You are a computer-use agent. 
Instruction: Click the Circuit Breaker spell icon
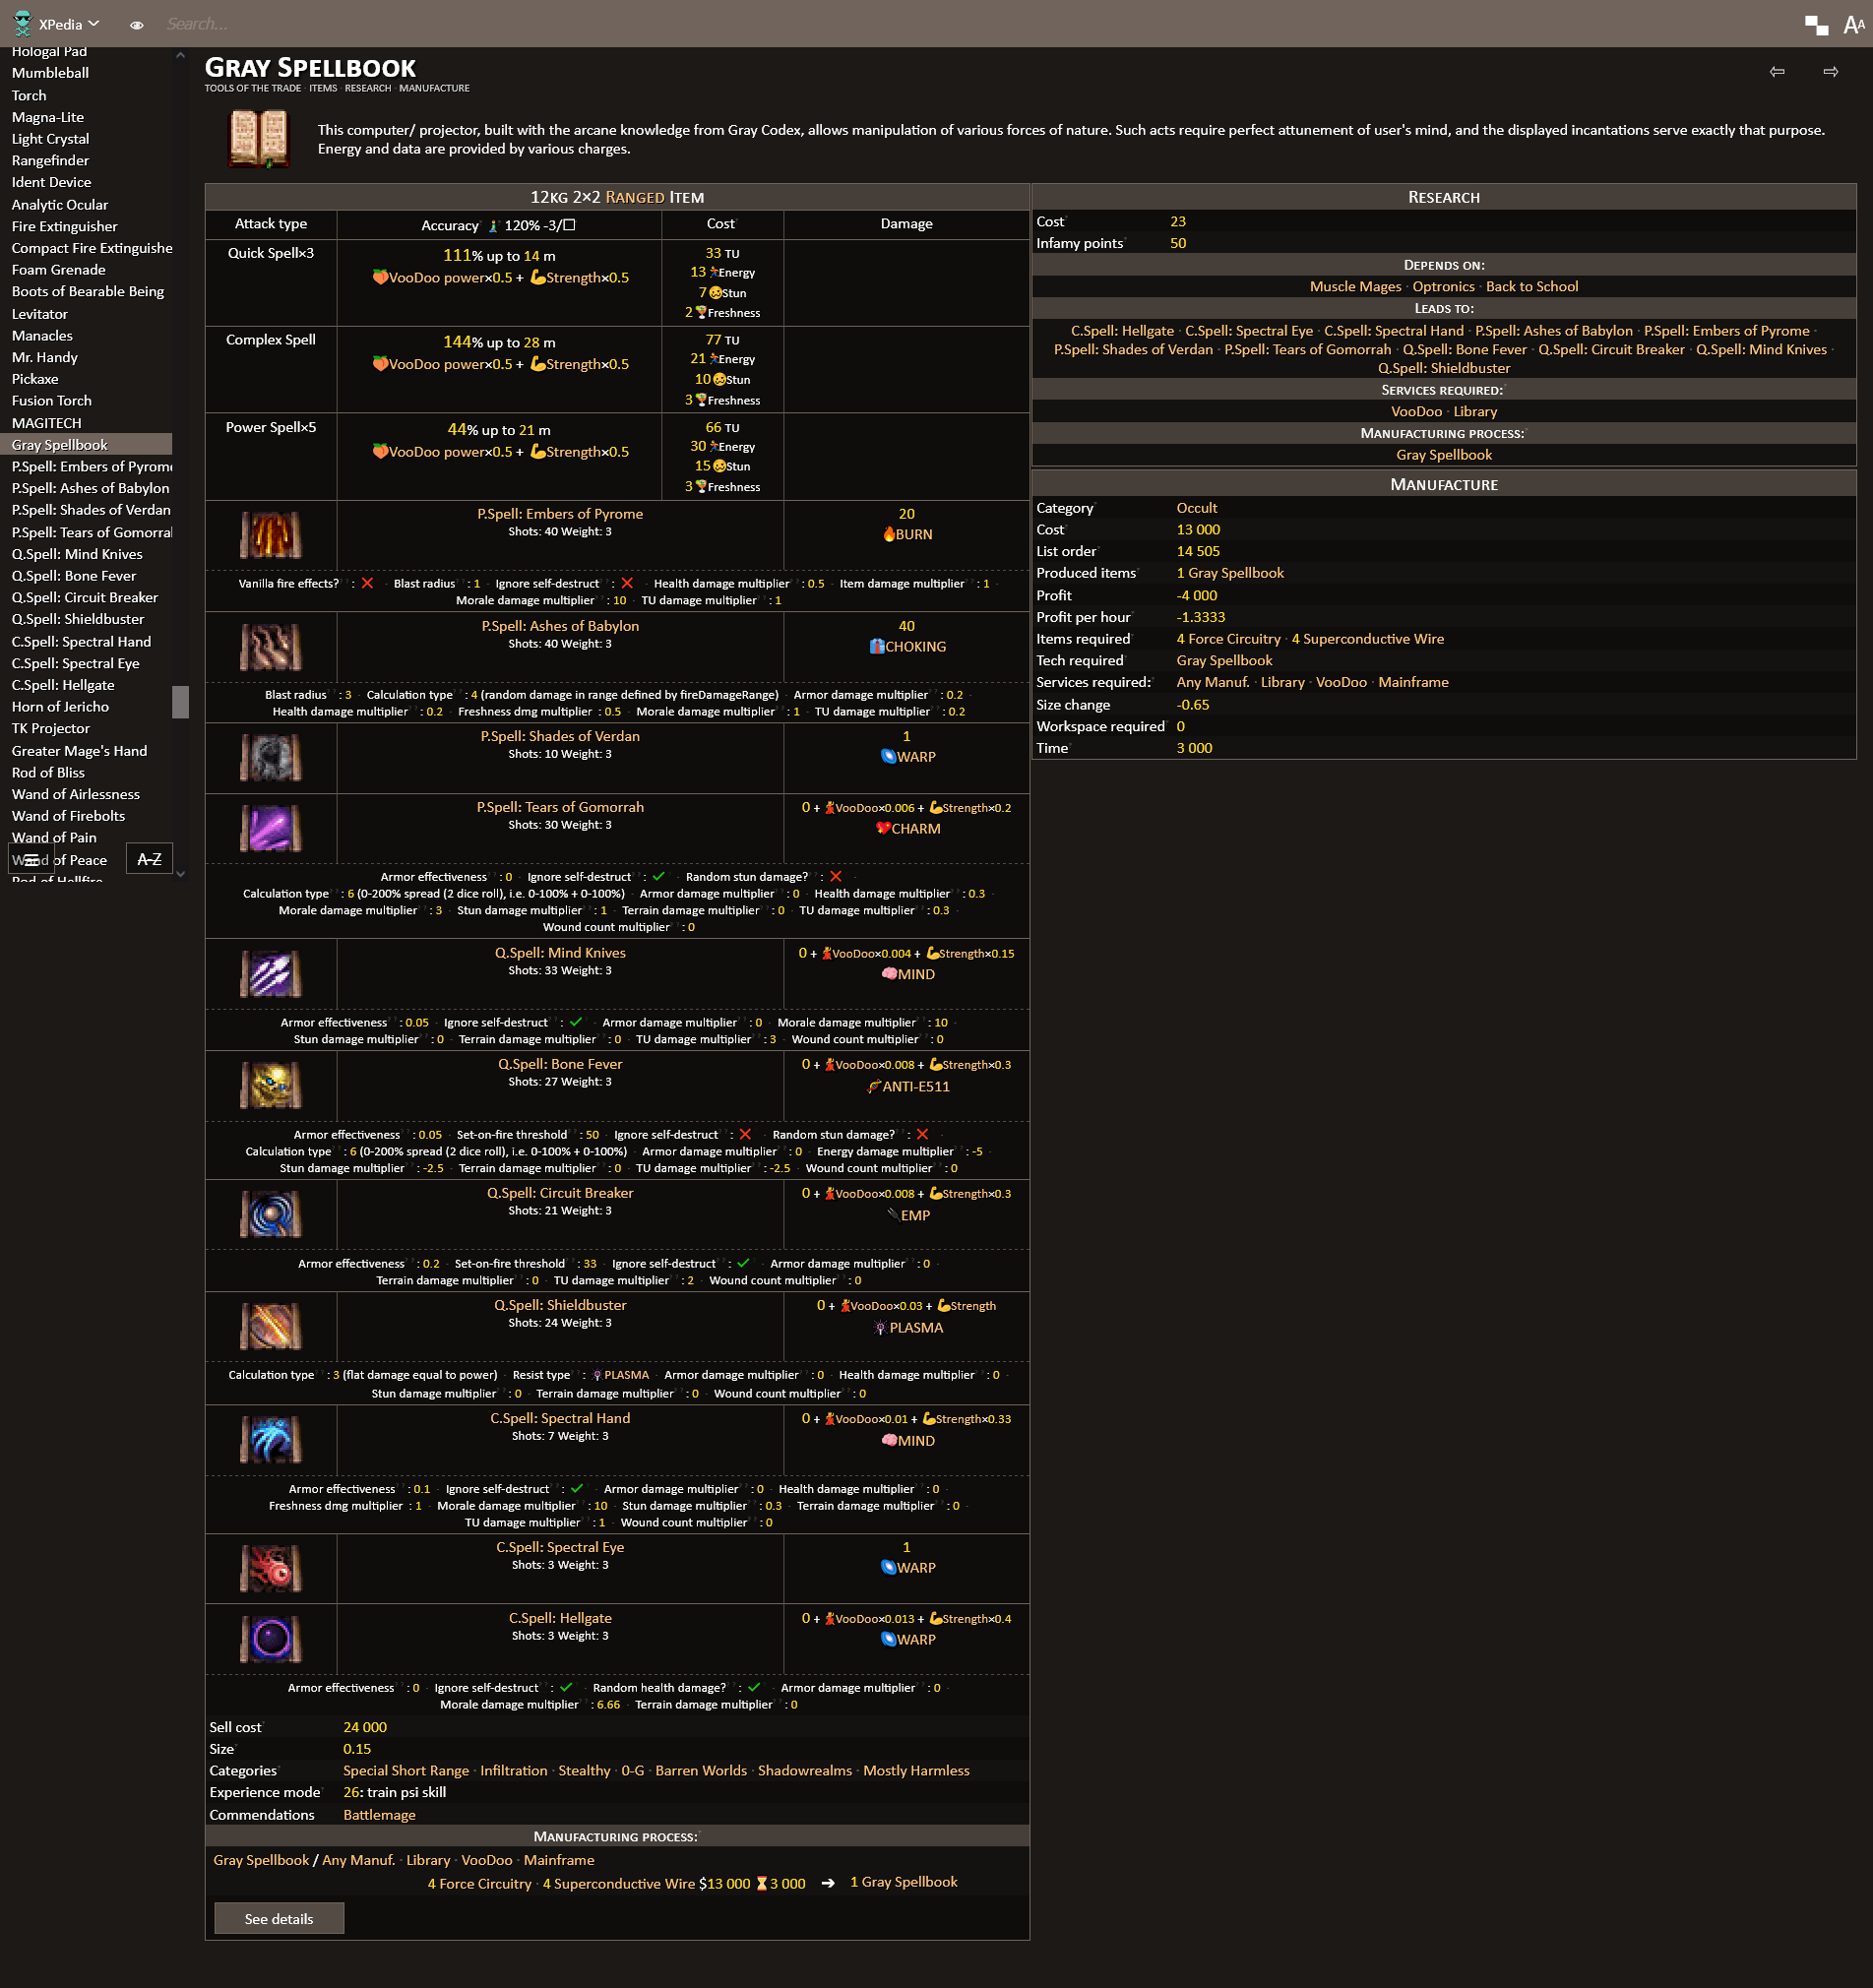pos(271,1215)
